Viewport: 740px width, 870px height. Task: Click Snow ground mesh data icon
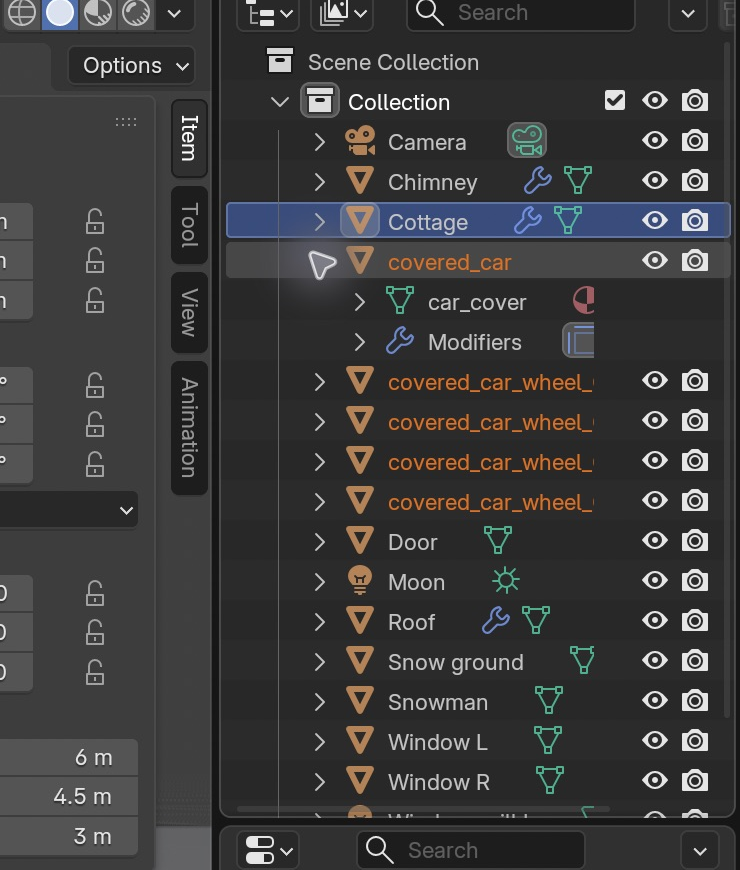click(x=582, y=660)
